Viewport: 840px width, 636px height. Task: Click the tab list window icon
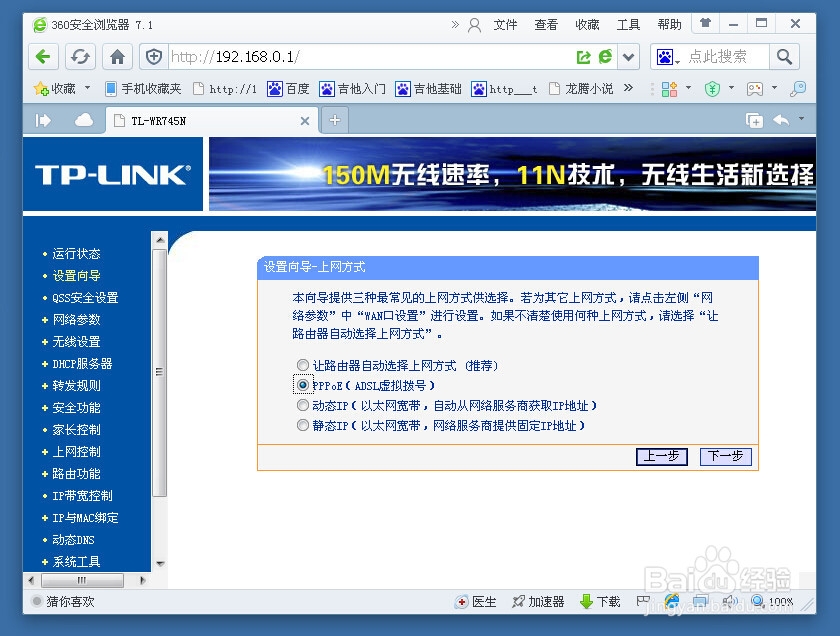coord(754,121)
